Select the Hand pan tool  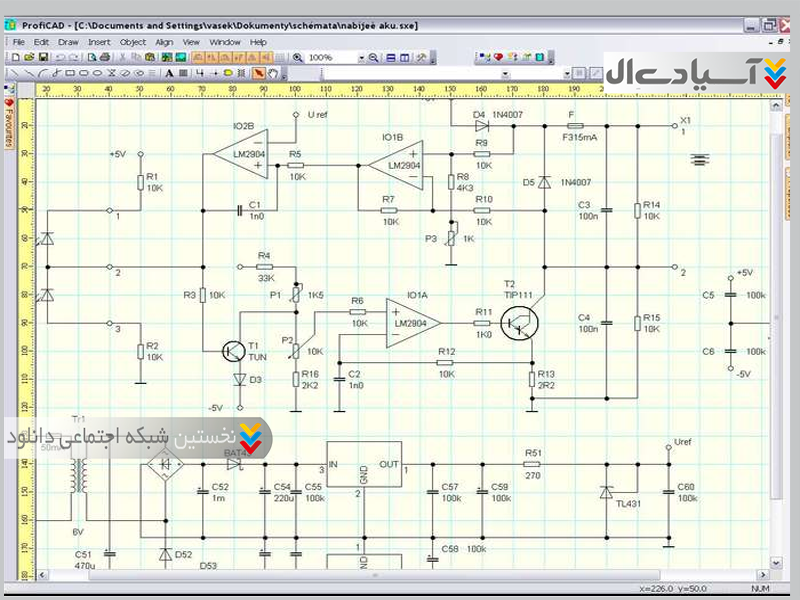point(272,73)
